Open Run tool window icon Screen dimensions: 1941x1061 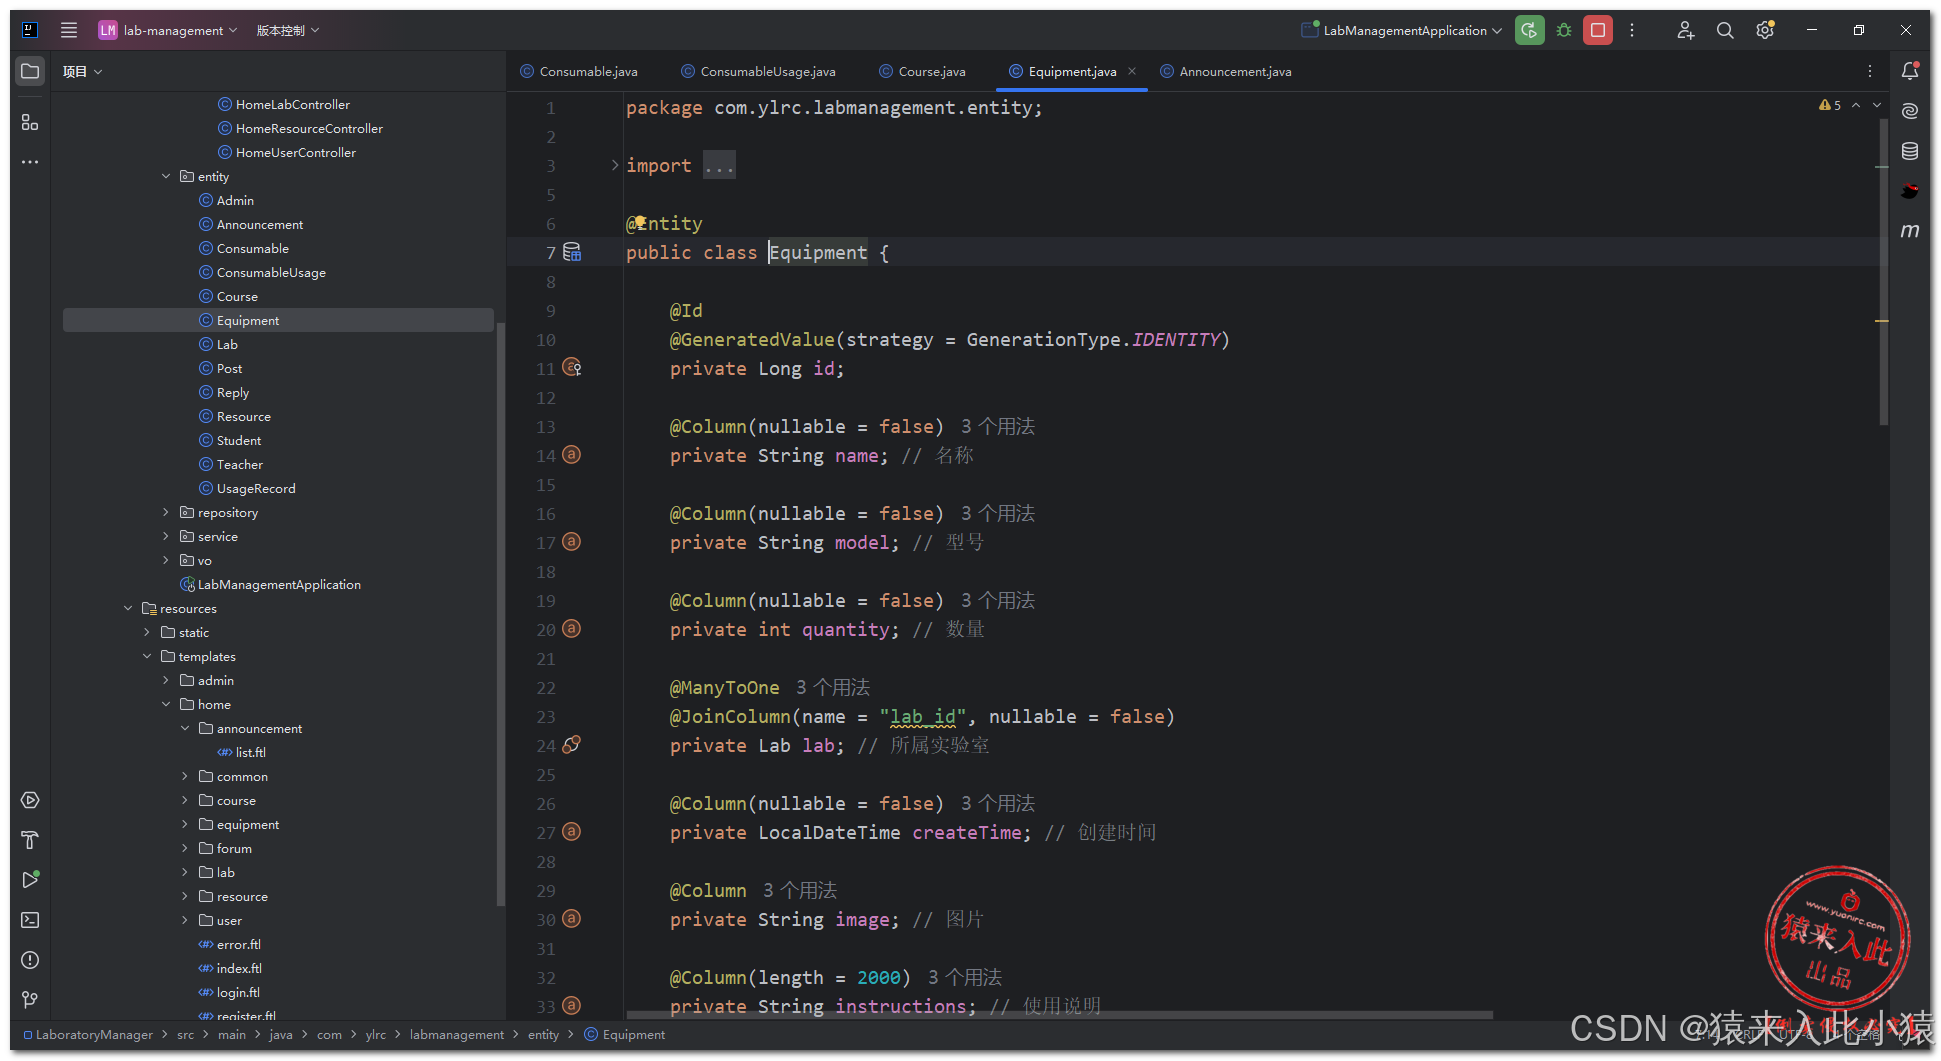point(30,880)
